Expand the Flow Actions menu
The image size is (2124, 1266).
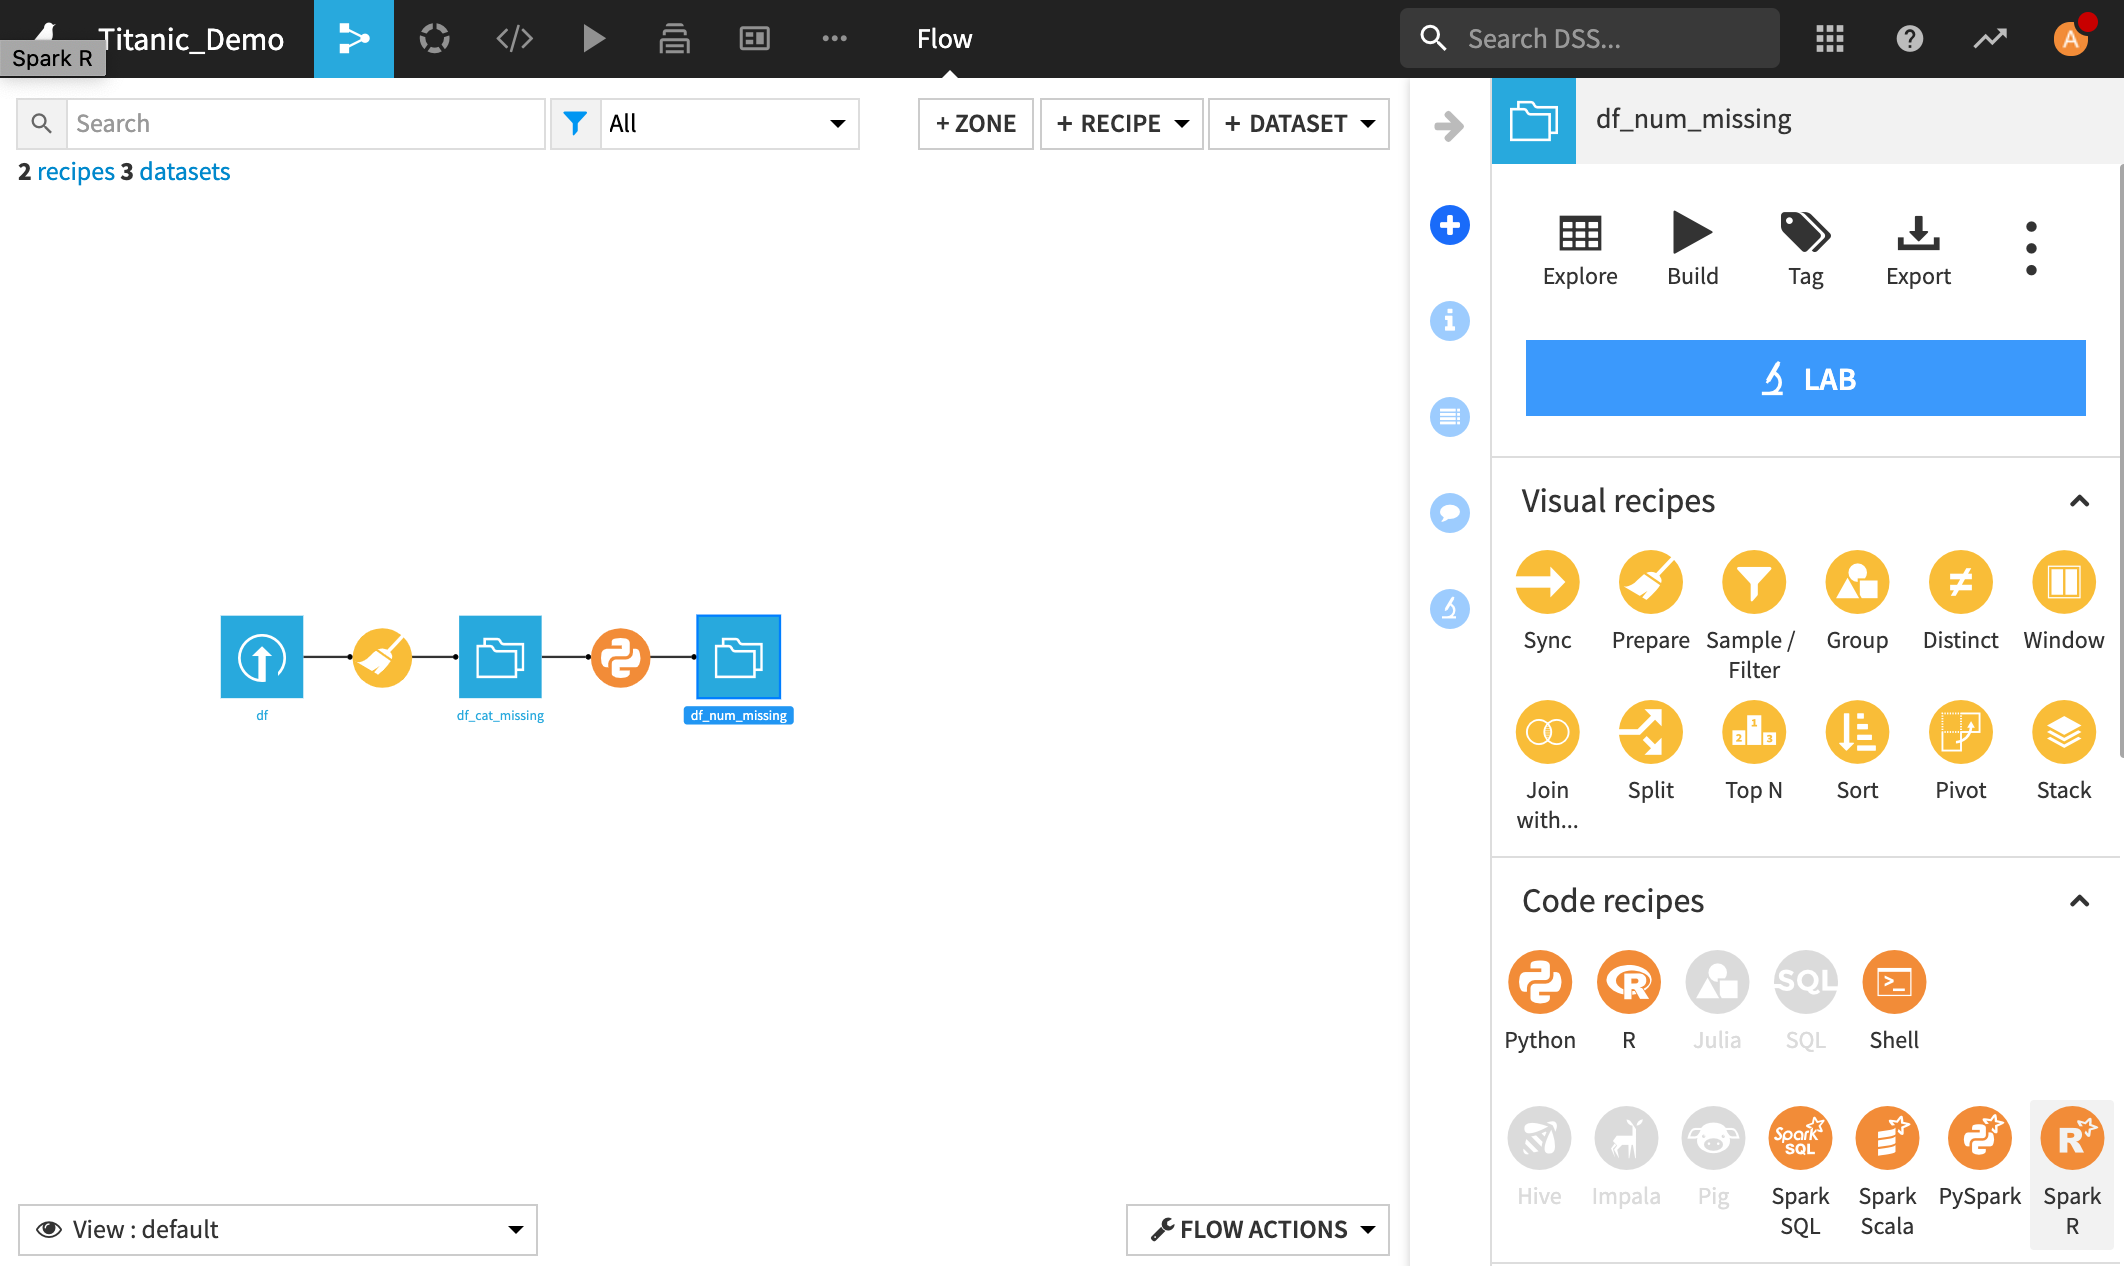(1258, 1229)
